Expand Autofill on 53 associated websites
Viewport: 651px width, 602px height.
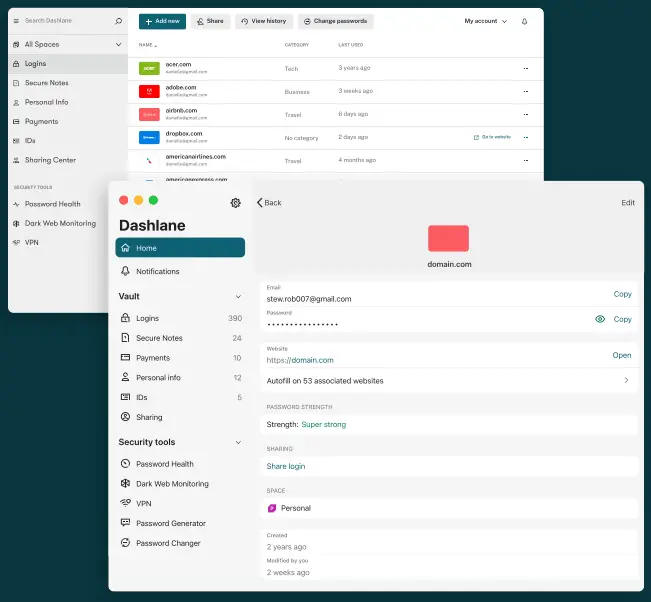click(448, 381)
